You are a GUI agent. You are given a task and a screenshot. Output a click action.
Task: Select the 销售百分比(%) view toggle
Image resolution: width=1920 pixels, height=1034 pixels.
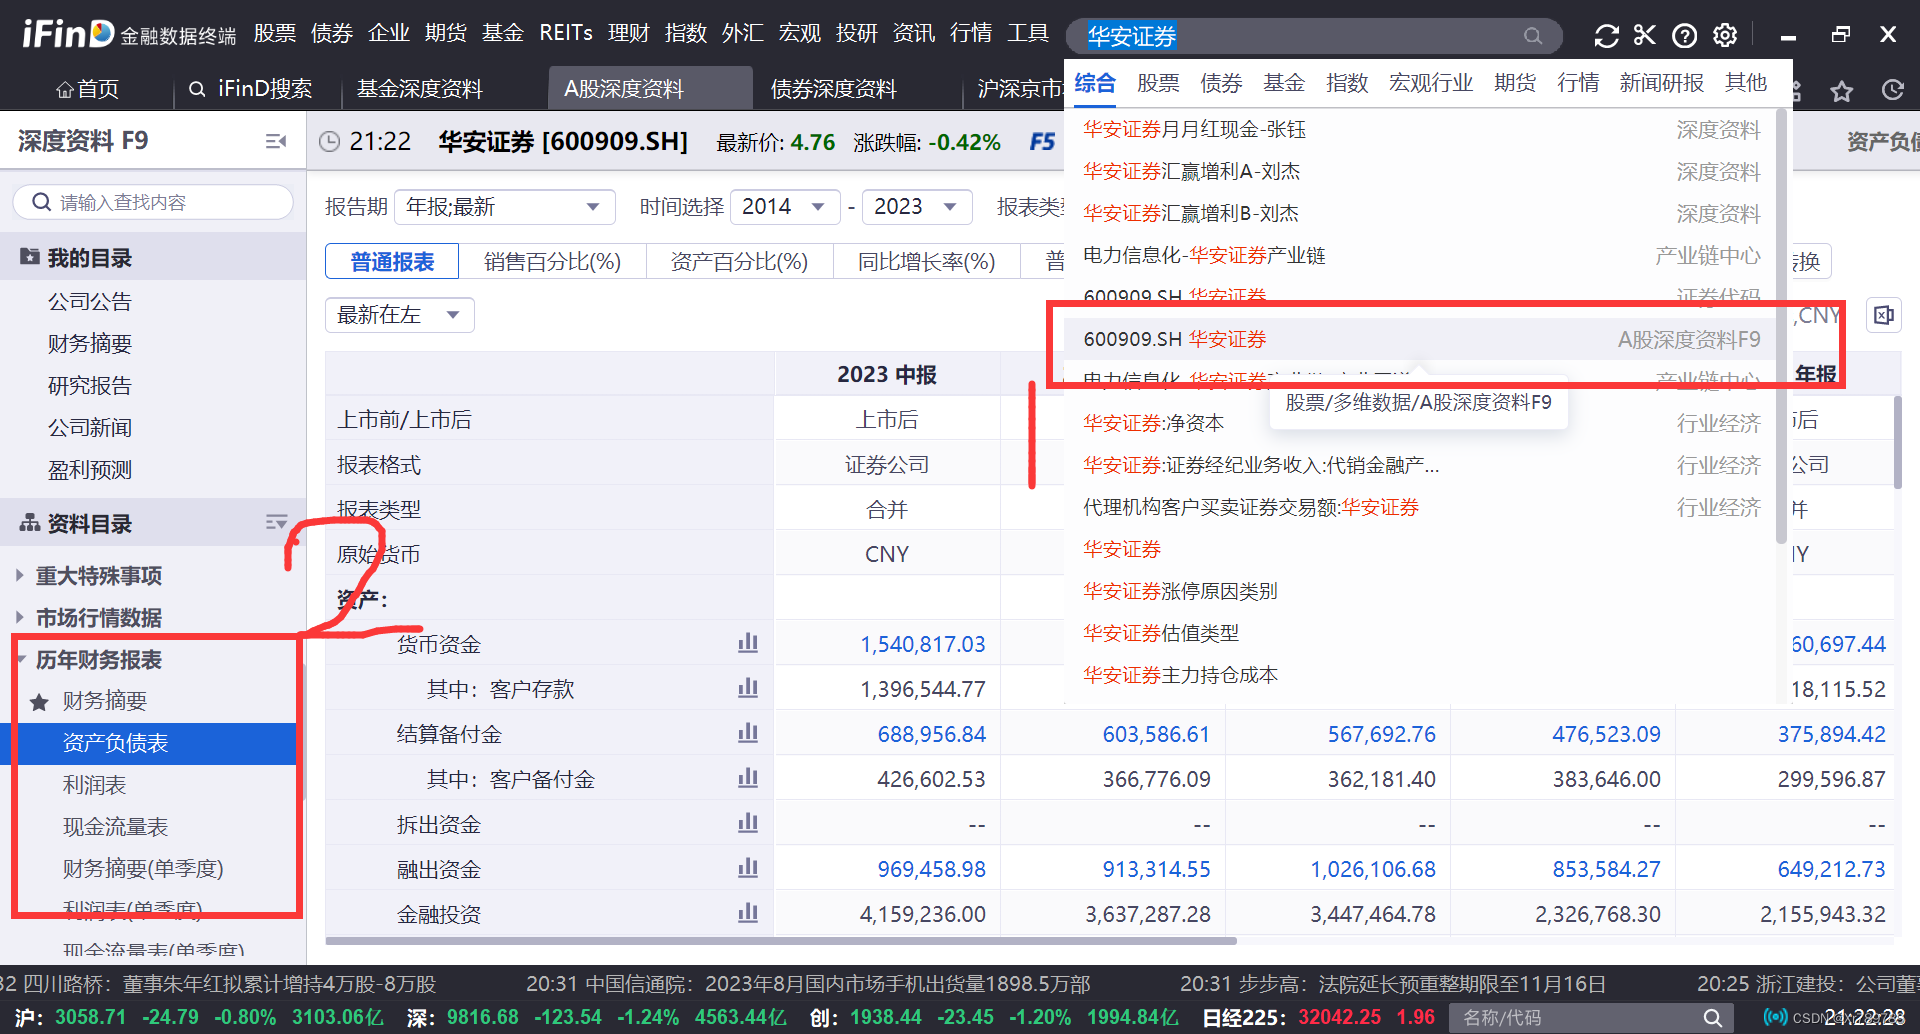coord(552,262)
